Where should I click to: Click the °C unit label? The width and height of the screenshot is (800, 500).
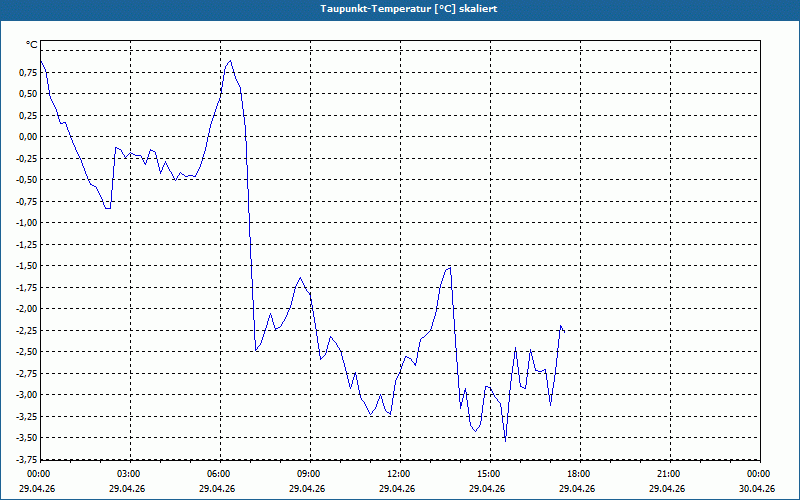[32, 45]
